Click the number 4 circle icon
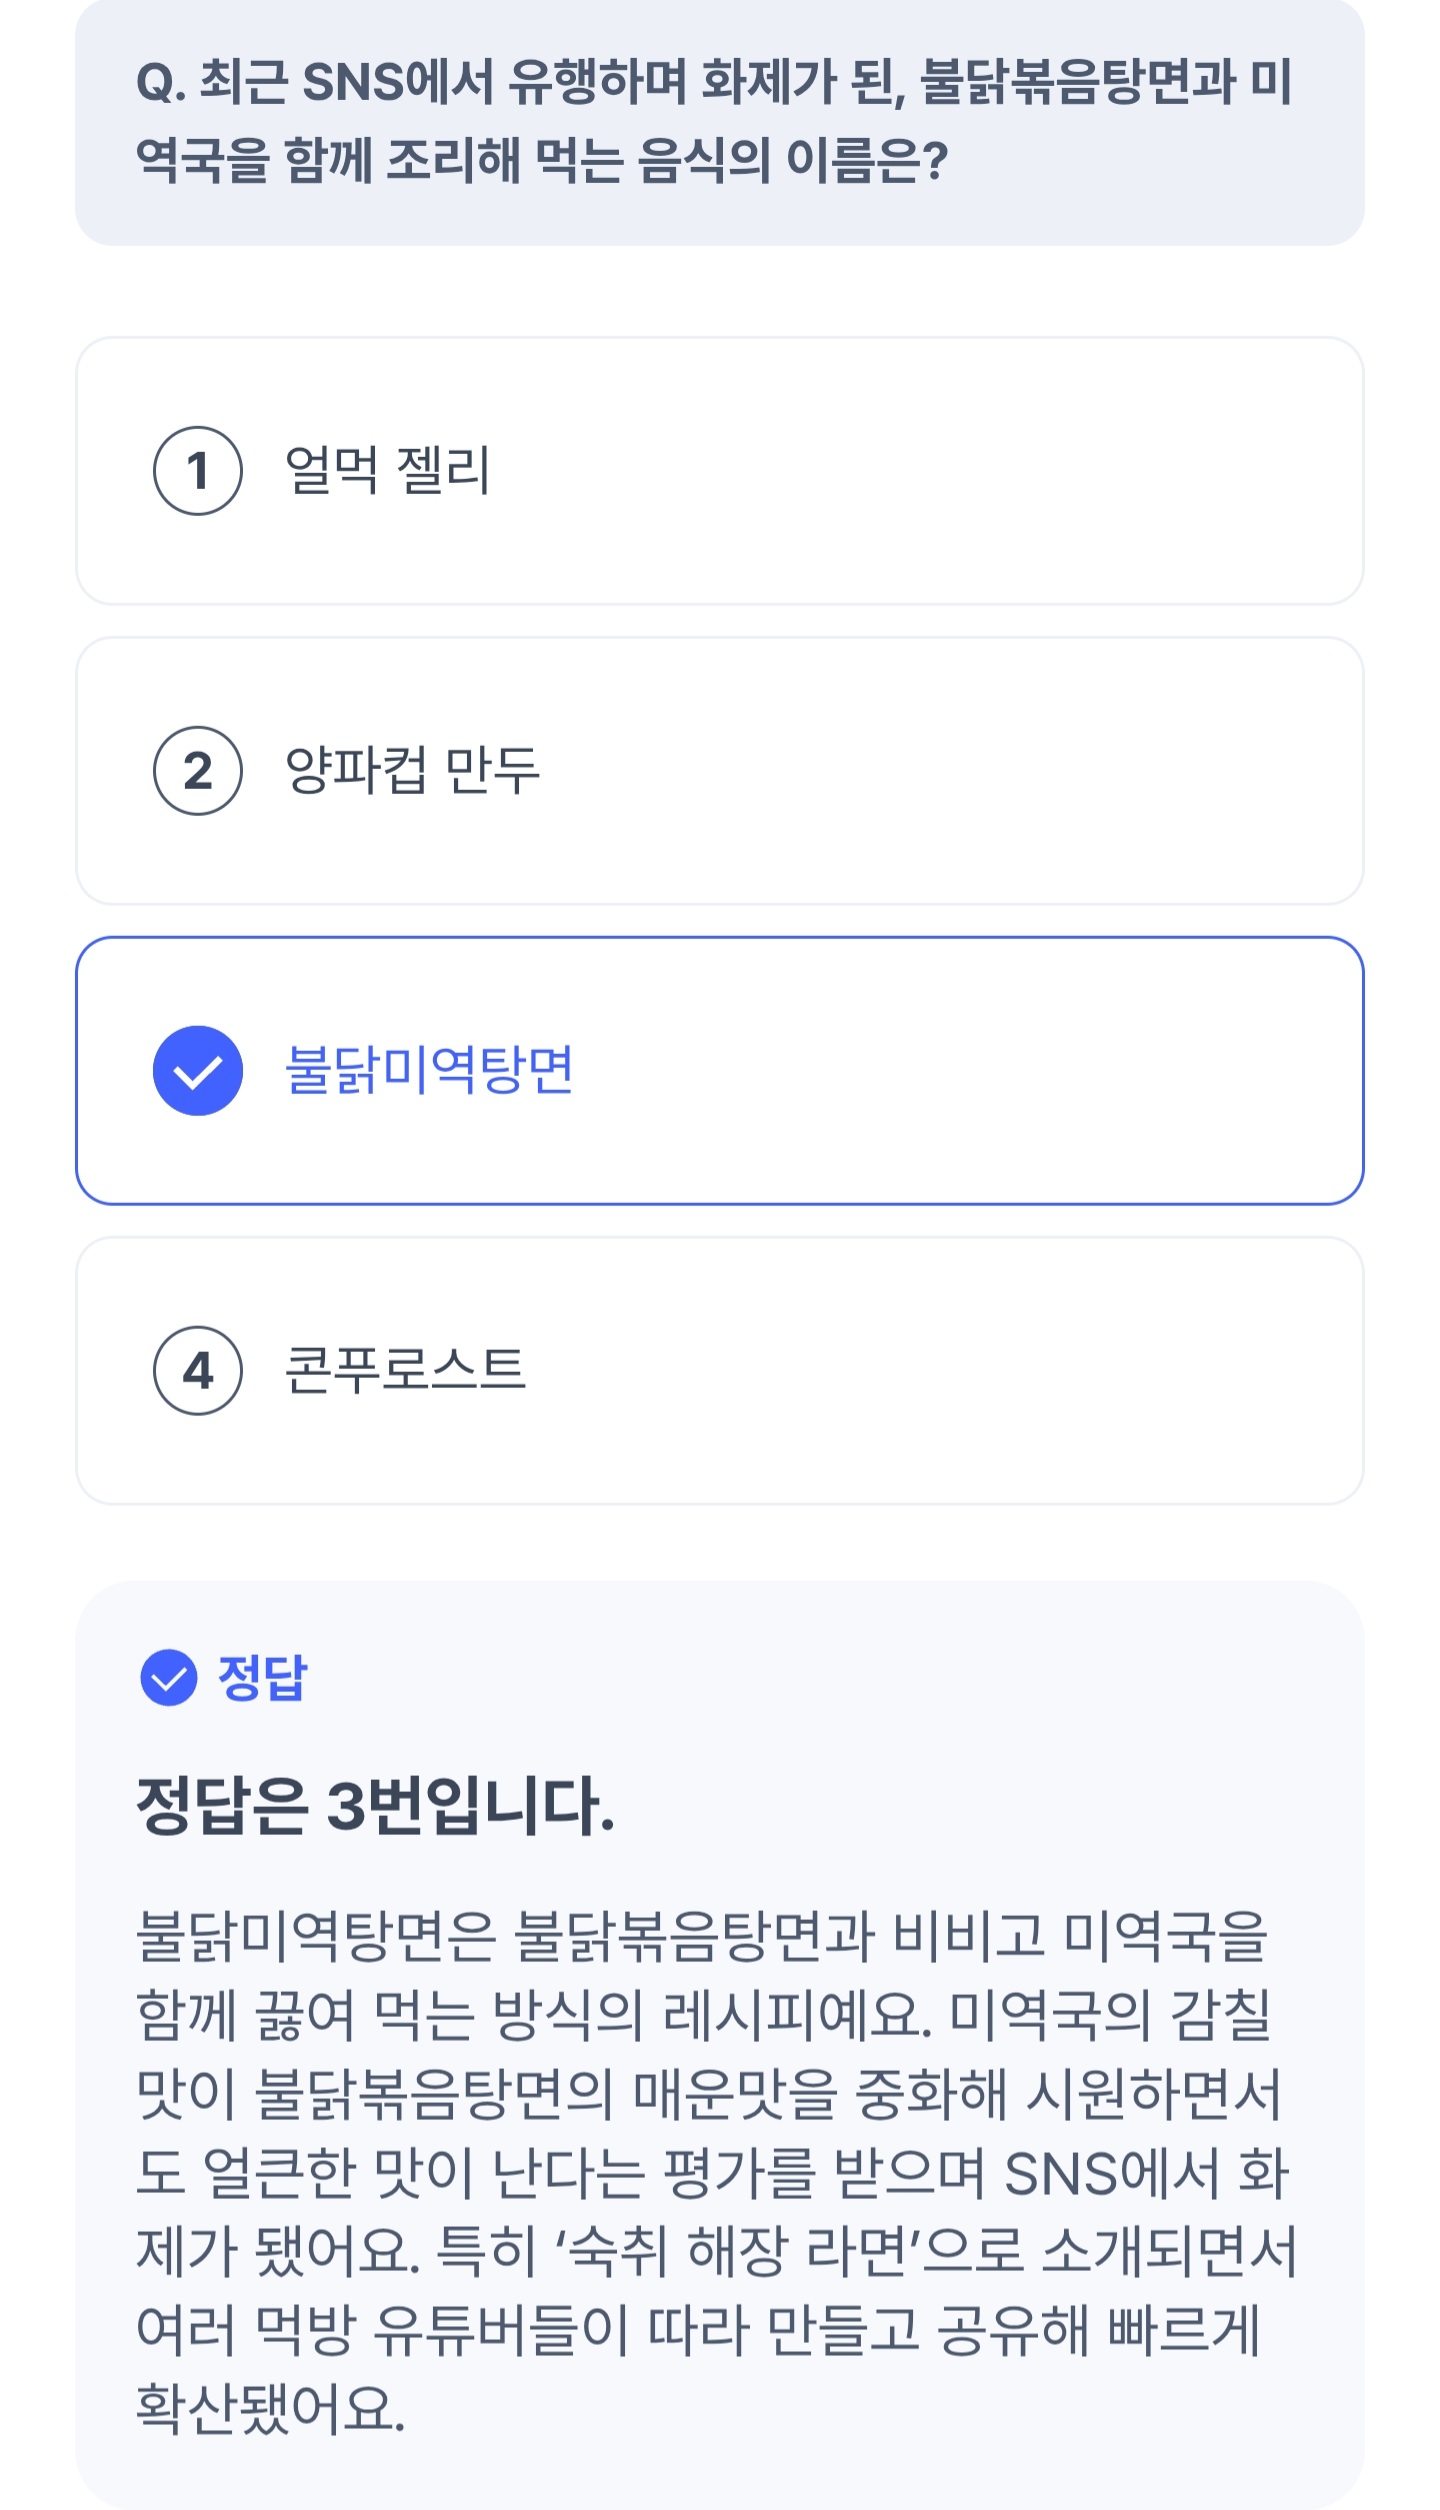The image size is (1440, 2510). pyautogui.click(x=197, y=1371)
